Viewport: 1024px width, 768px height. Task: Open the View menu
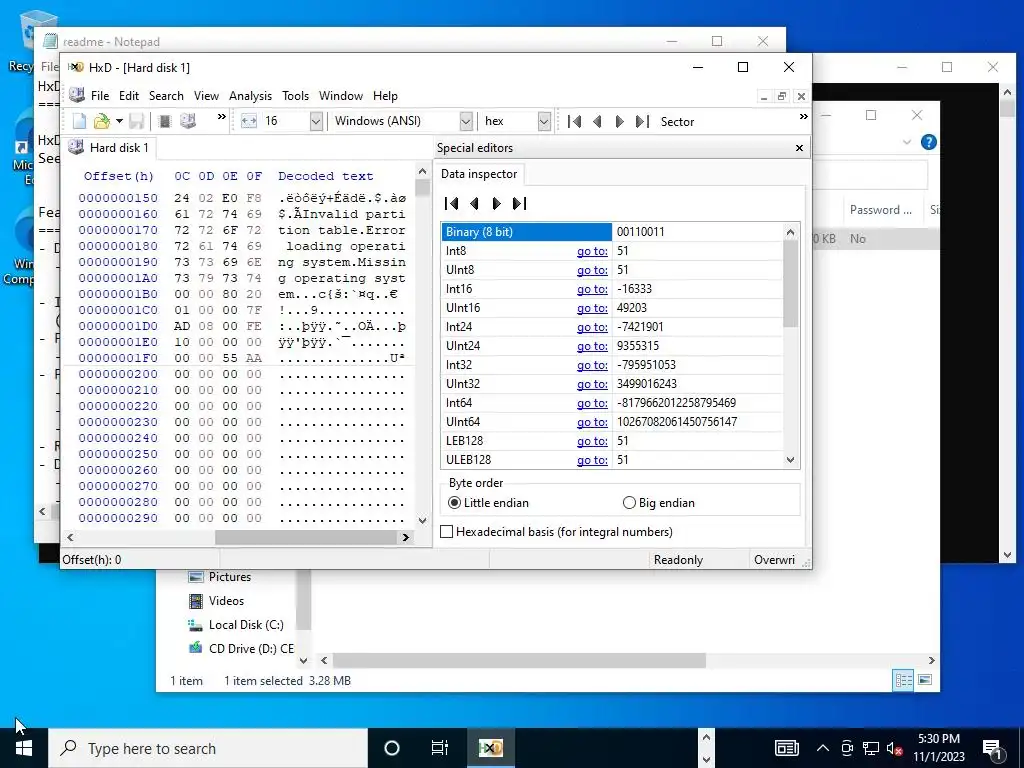[206, 96]
